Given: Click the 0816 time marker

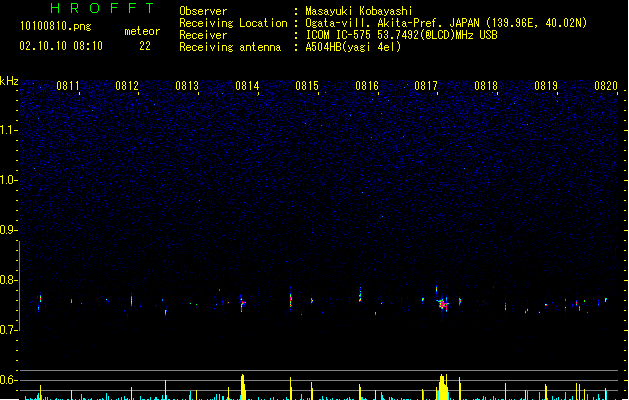Looking at the screenshot, I should point(367,86).
